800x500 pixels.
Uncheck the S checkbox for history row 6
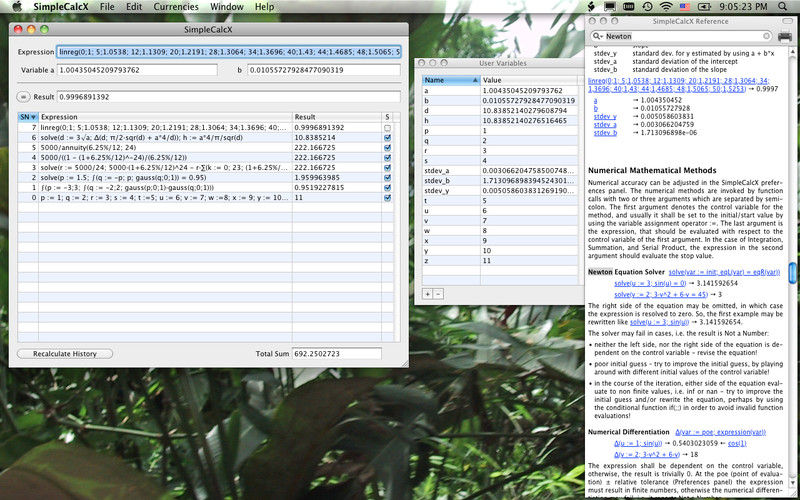pos(387,138)
